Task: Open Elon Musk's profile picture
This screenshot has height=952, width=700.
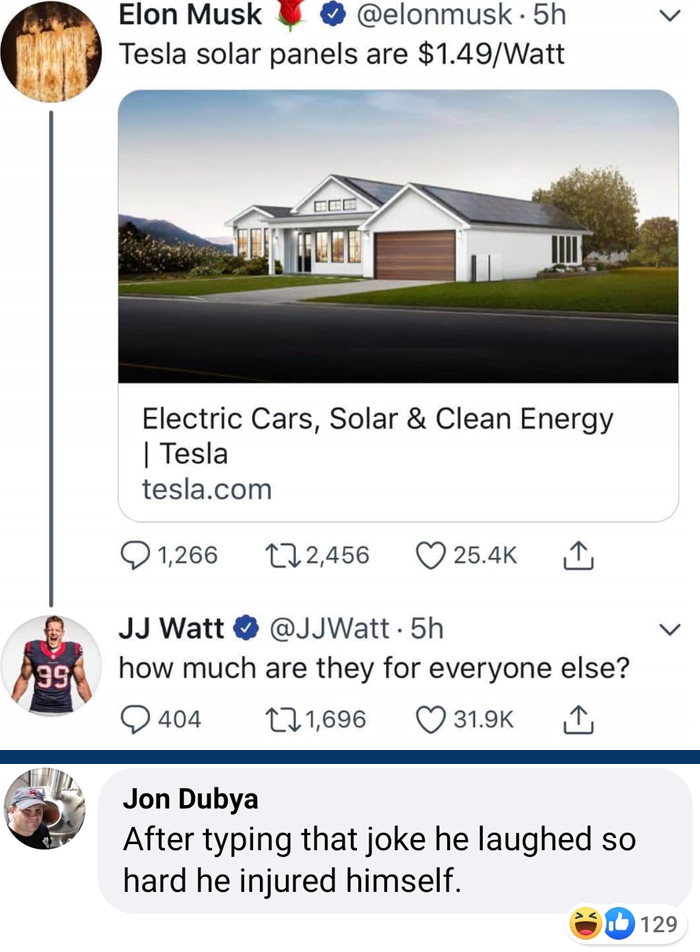Action: pos(52,51)
